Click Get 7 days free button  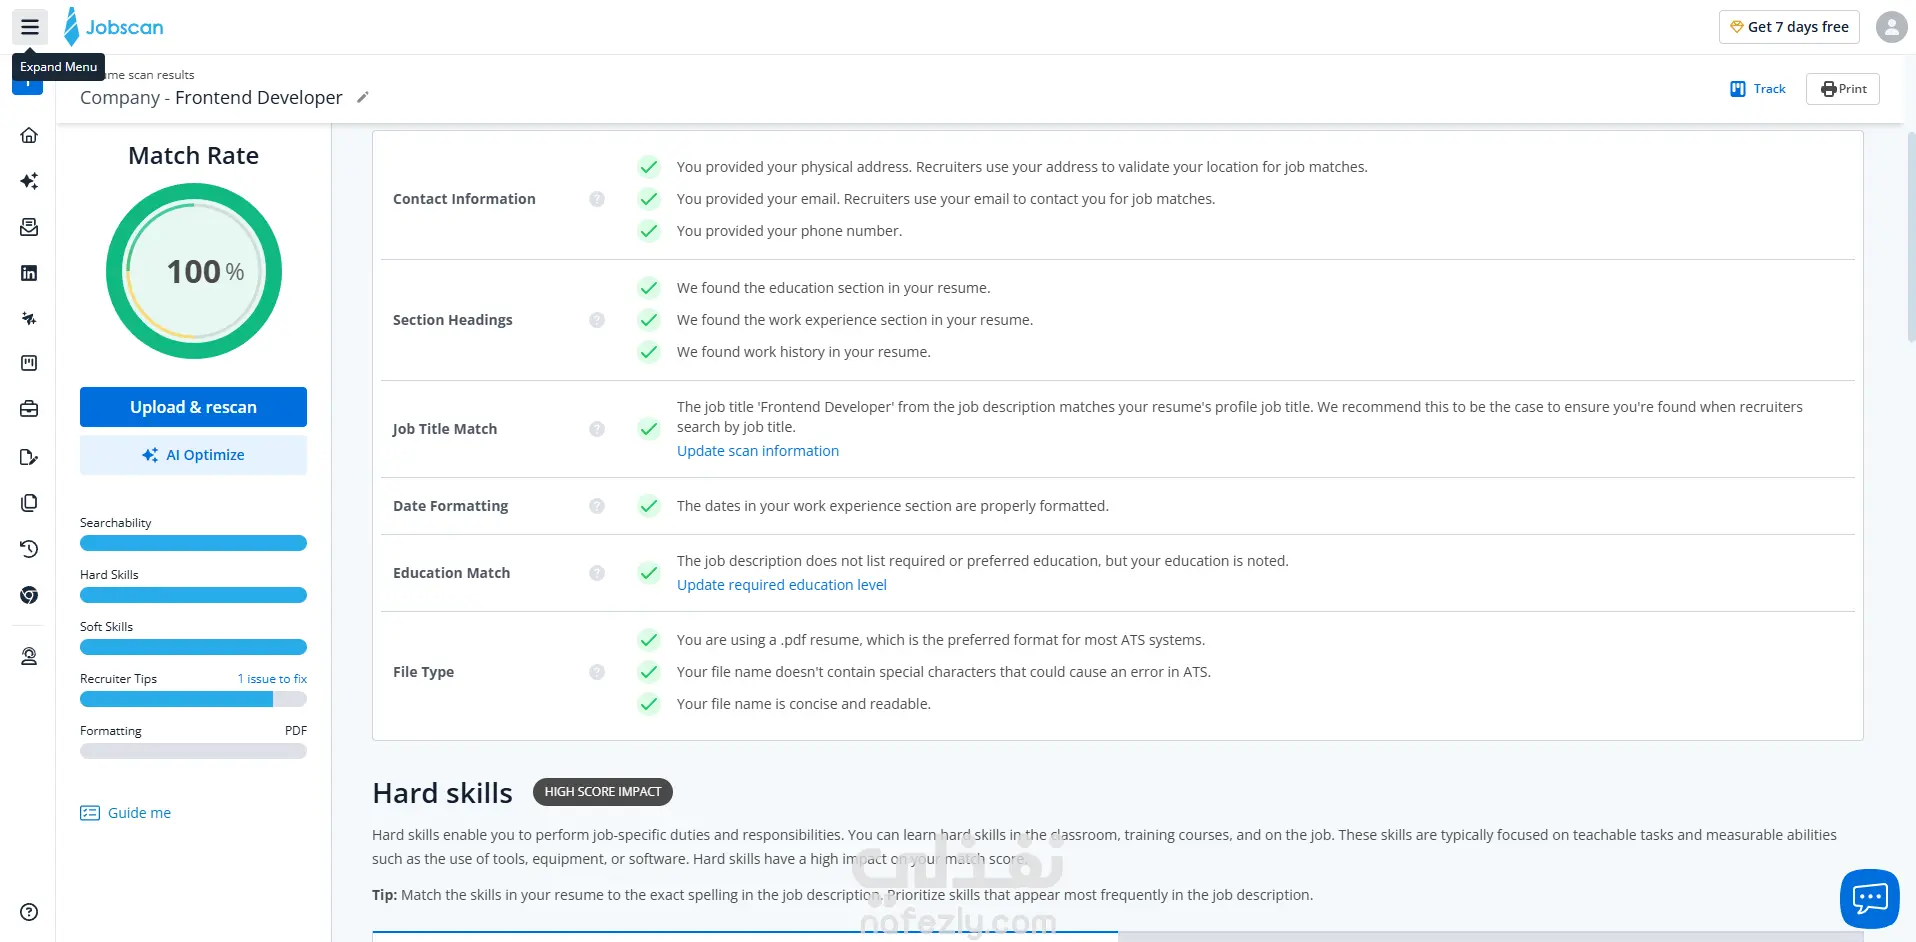1789,27
